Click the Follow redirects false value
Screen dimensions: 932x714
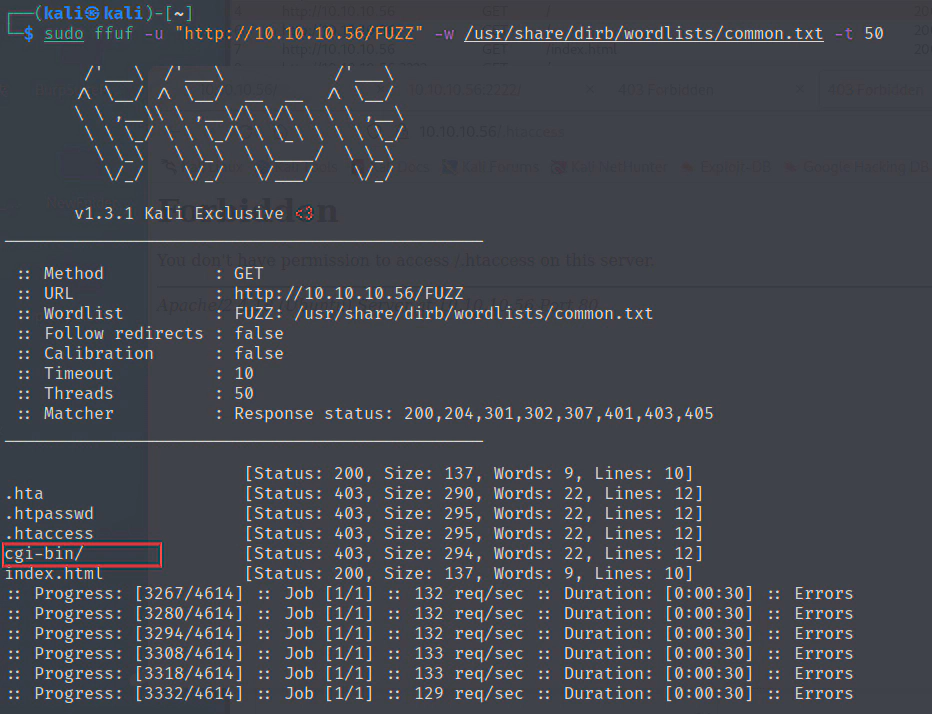click(259, 333)
